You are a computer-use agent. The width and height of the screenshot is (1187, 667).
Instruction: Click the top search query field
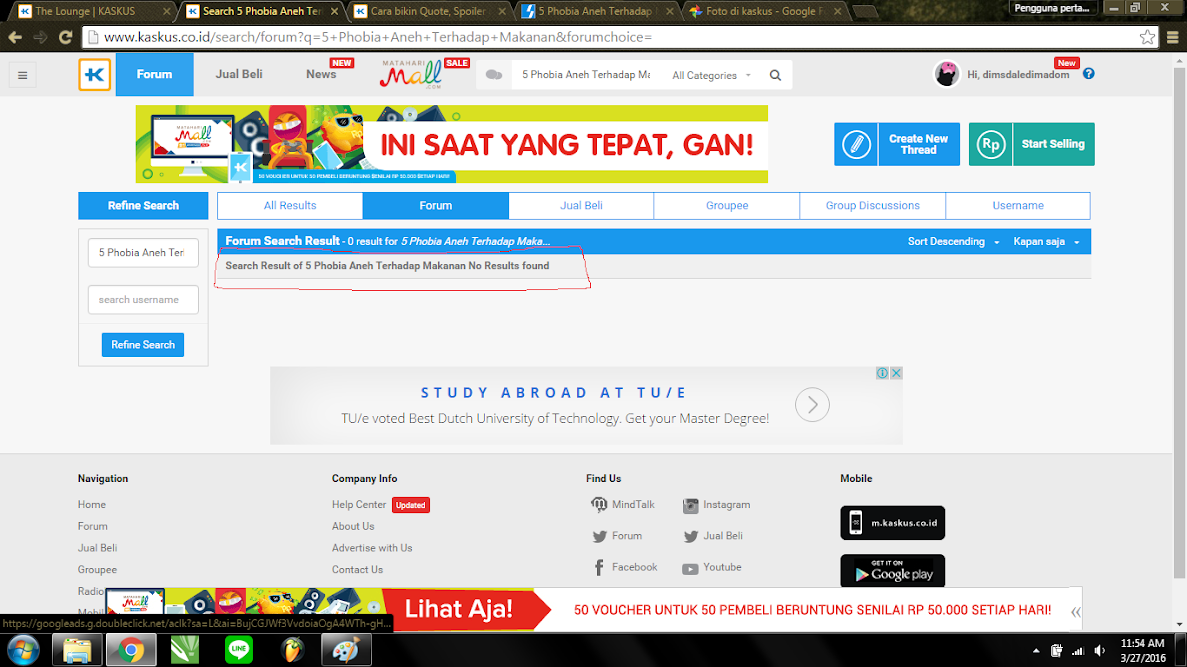point(586,75)
